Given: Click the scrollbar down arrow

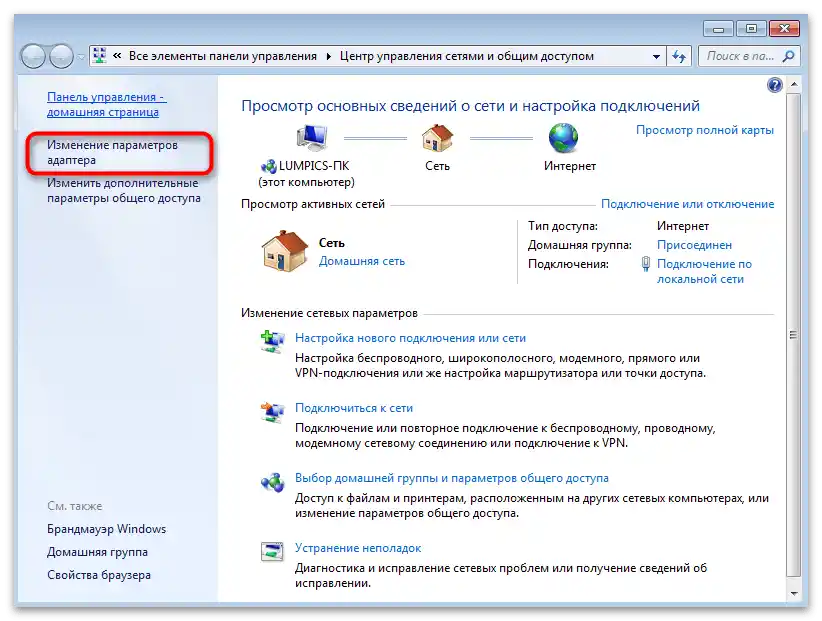Looking at the screenshot, I should click(794, 593).
